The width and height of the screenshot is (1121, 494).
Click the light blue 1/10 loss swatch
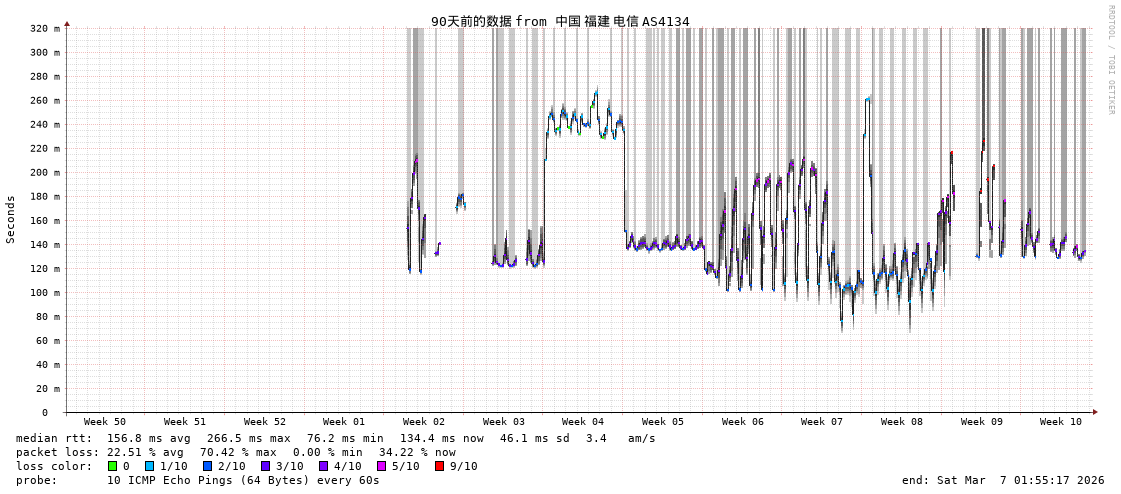tap(149, 466)
